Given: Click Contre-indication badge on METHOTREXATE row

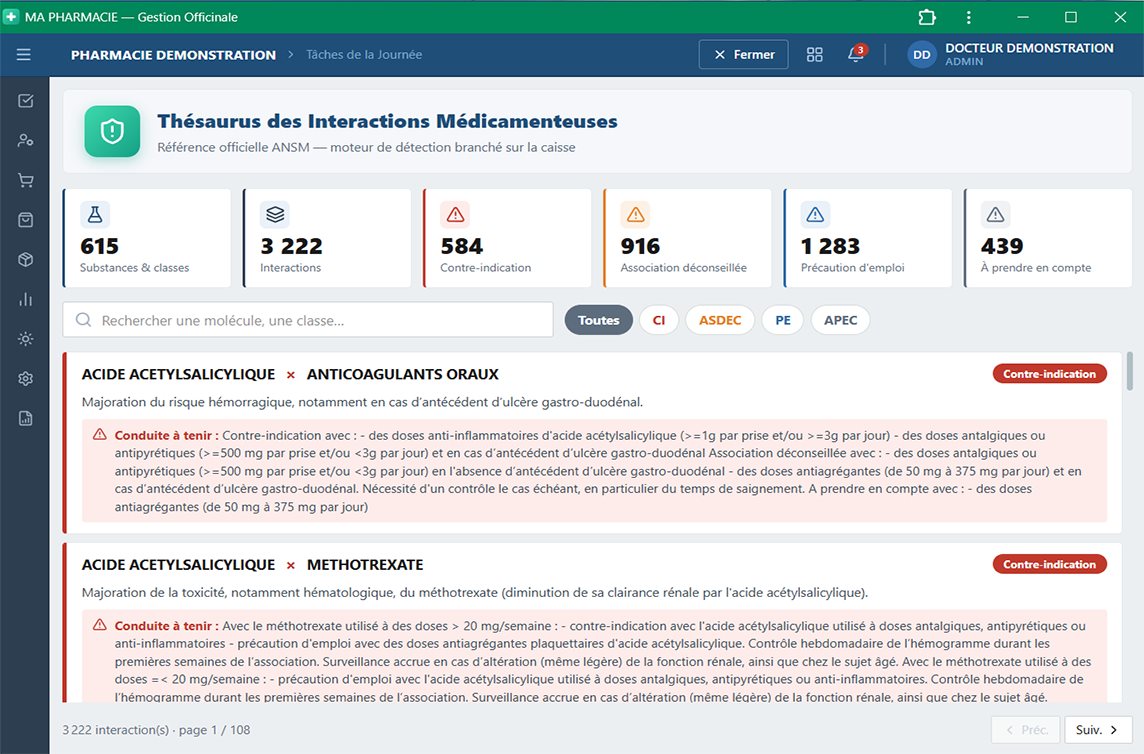Looking at the screenshot, I should (x=1049, y=564).
